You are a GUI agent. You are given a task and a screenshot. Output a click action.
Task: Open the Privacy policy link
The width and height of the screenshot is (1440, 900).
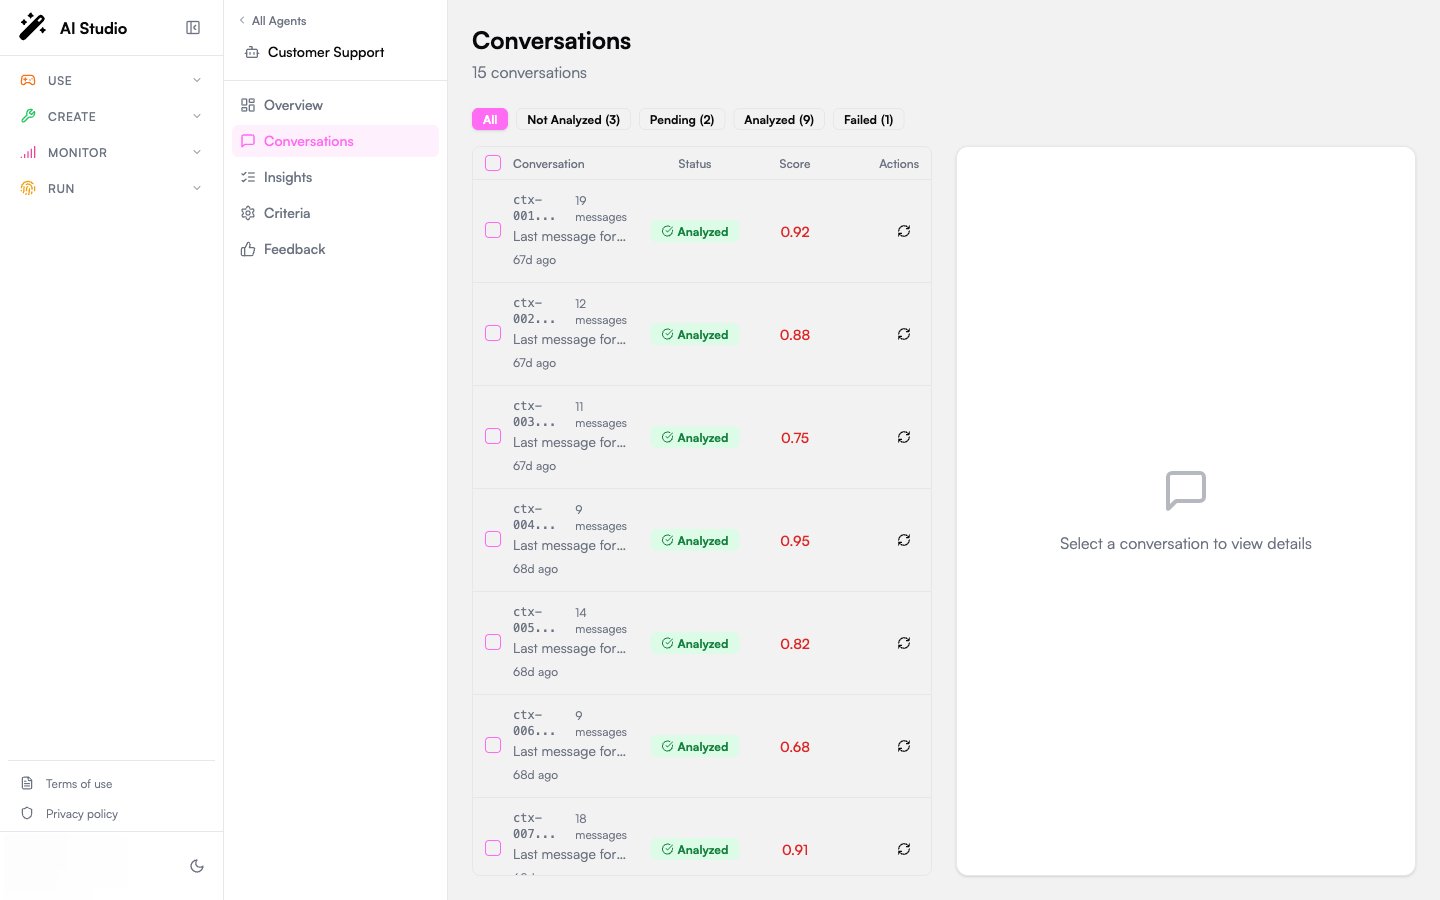point(82,814)
